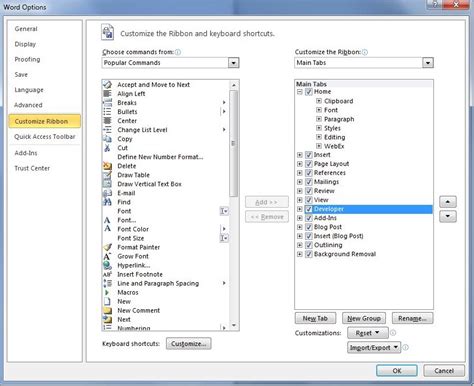Image resolution: width=474 pixels, height=386 pixels.
Task: Open the Trust Center category
Action: click(x=32, y=168)
